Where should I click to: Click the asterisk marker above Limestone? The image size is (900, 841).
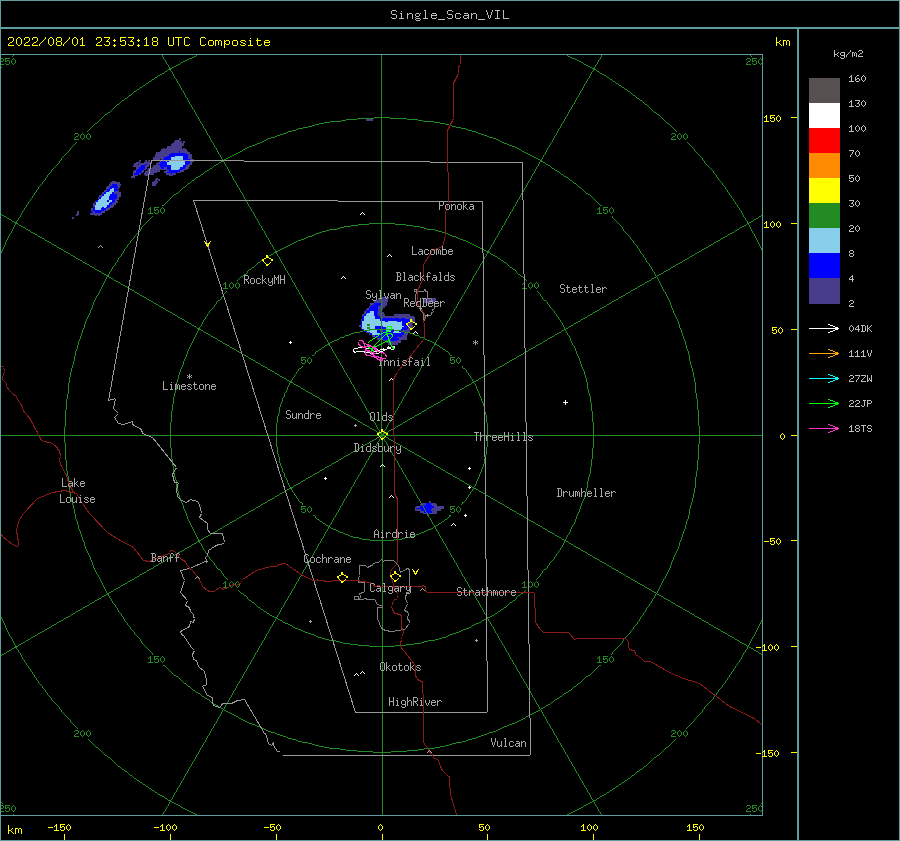[189, 377]
